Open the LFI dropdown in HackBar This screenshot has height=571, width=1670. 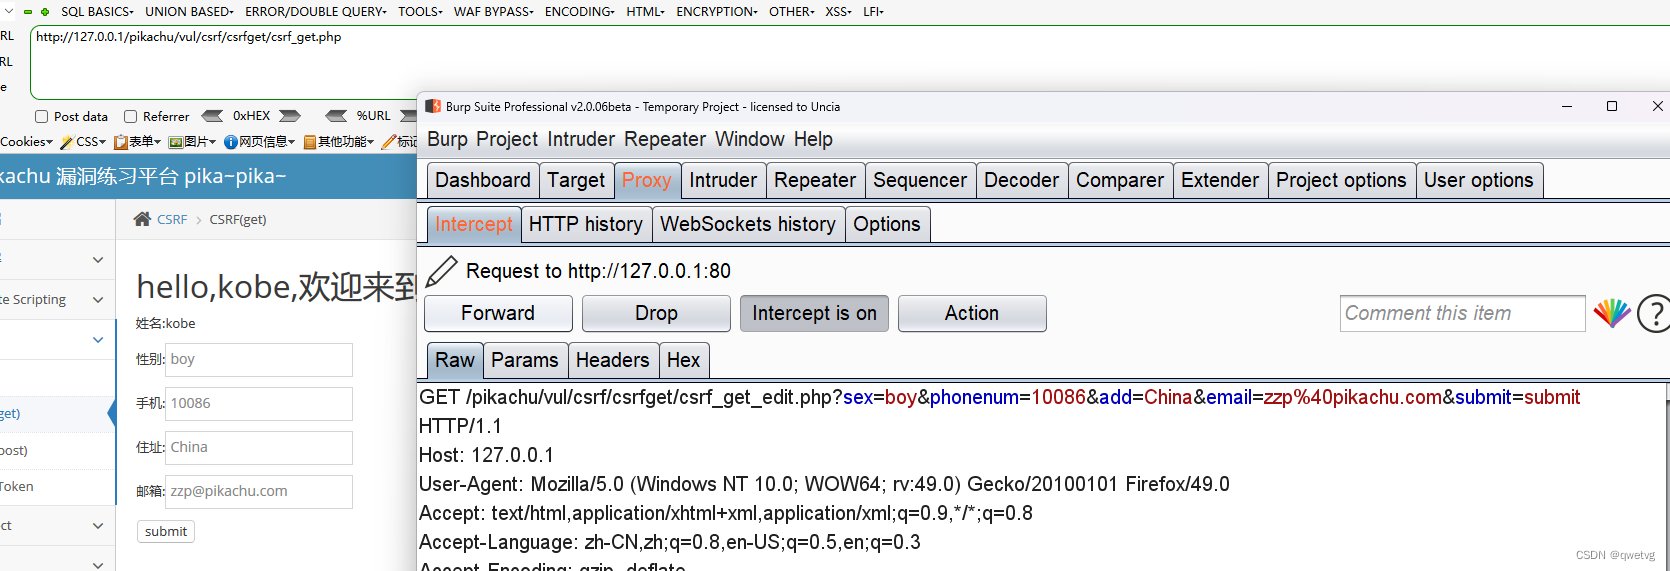[874, 12]
